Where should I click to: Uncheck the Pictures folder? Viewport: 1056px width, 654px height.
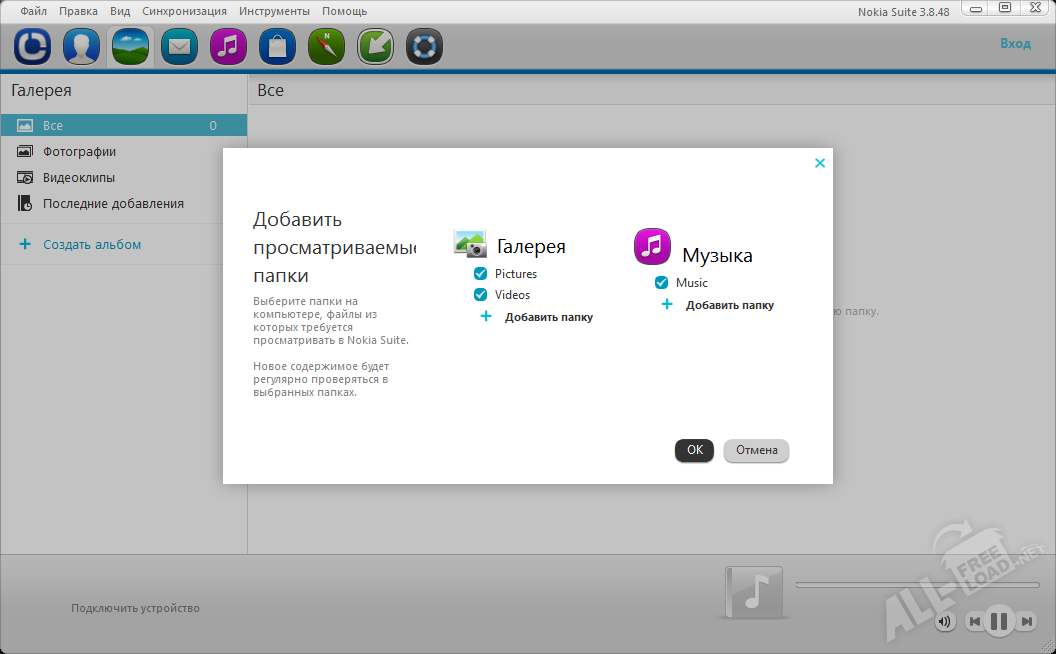481,273
